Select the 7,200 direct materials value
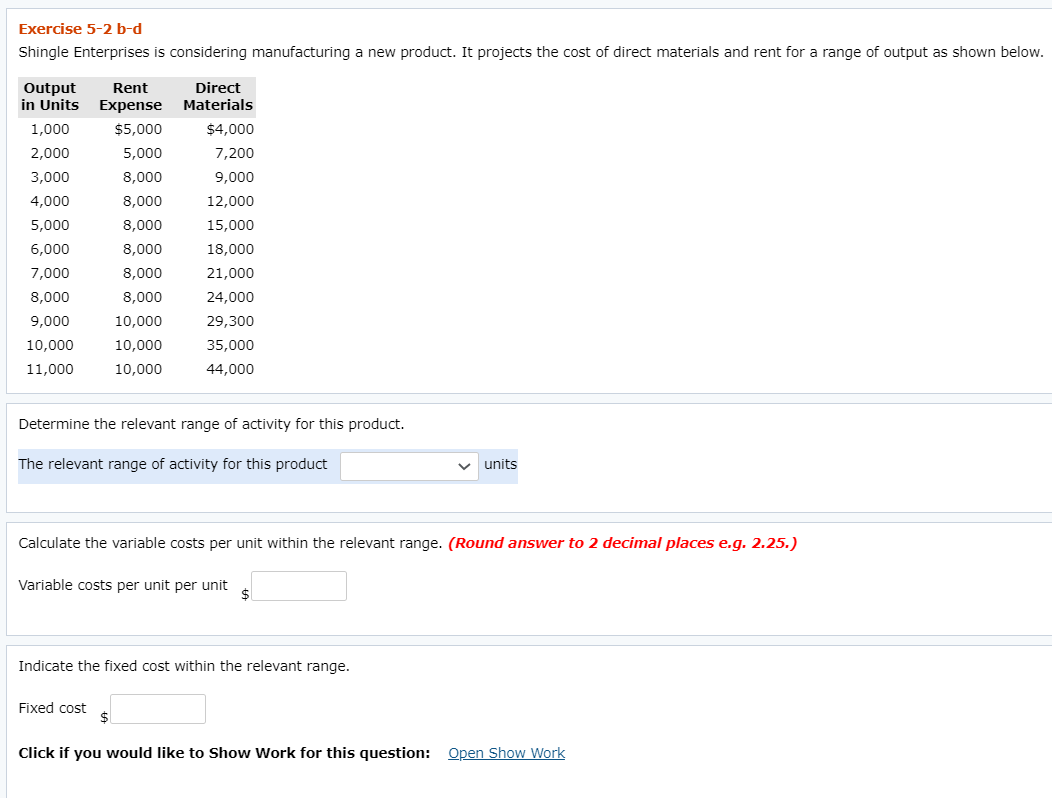1052x798 pixels. point(234,153)
